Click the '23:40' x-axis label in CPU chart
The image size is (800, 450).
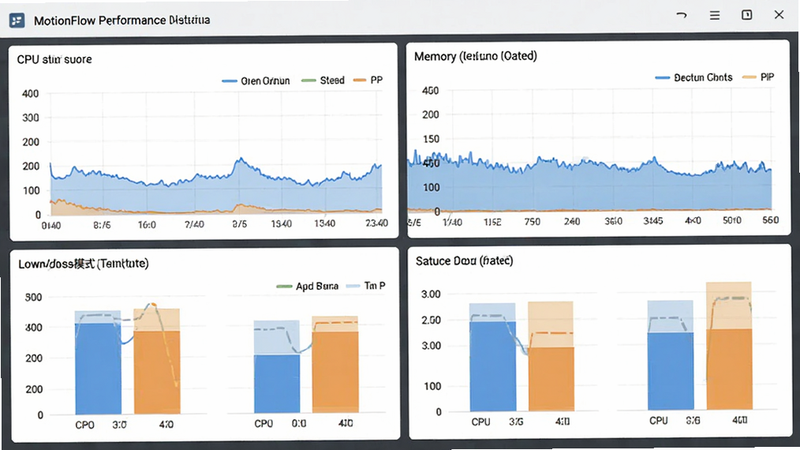pyautogui.click(x=377, y=223)
